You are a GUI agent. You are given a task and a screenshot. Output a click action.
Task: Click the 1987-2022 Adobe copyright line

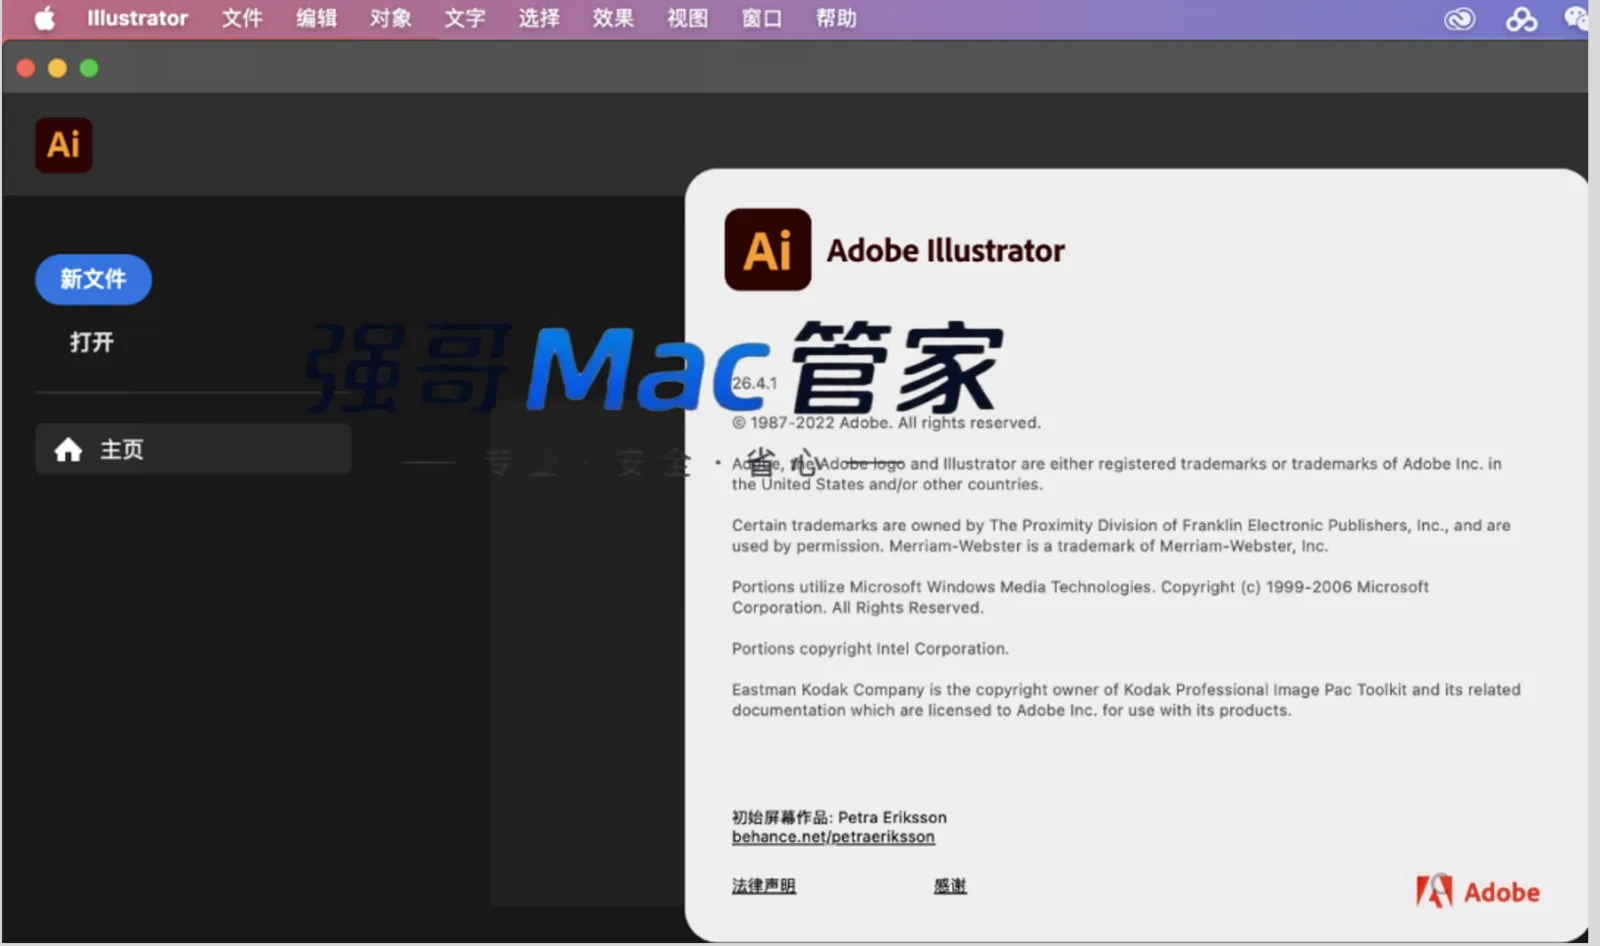click(x=886, y=423)
